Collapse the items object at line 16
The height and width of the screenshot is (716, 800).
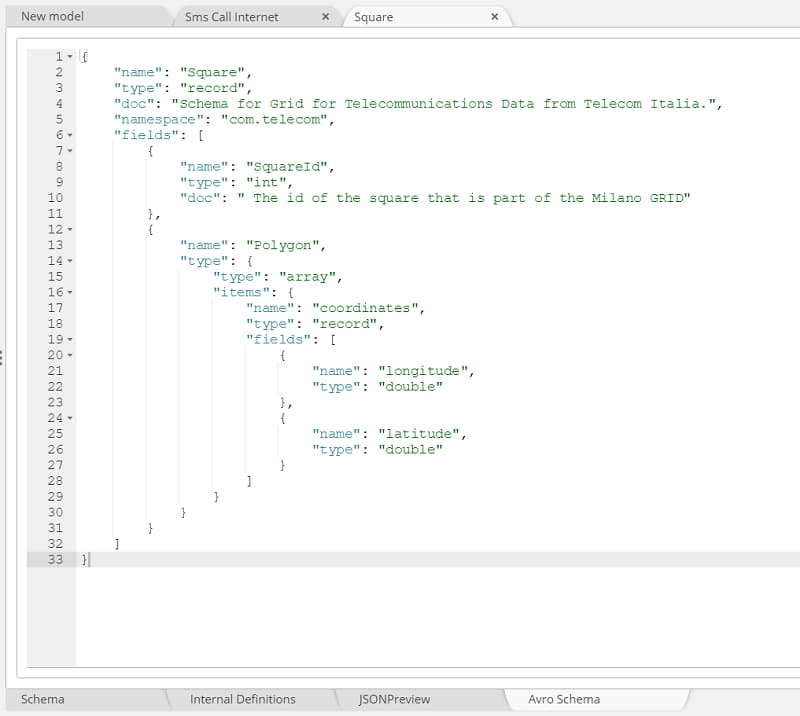click(x=70, y=292)
